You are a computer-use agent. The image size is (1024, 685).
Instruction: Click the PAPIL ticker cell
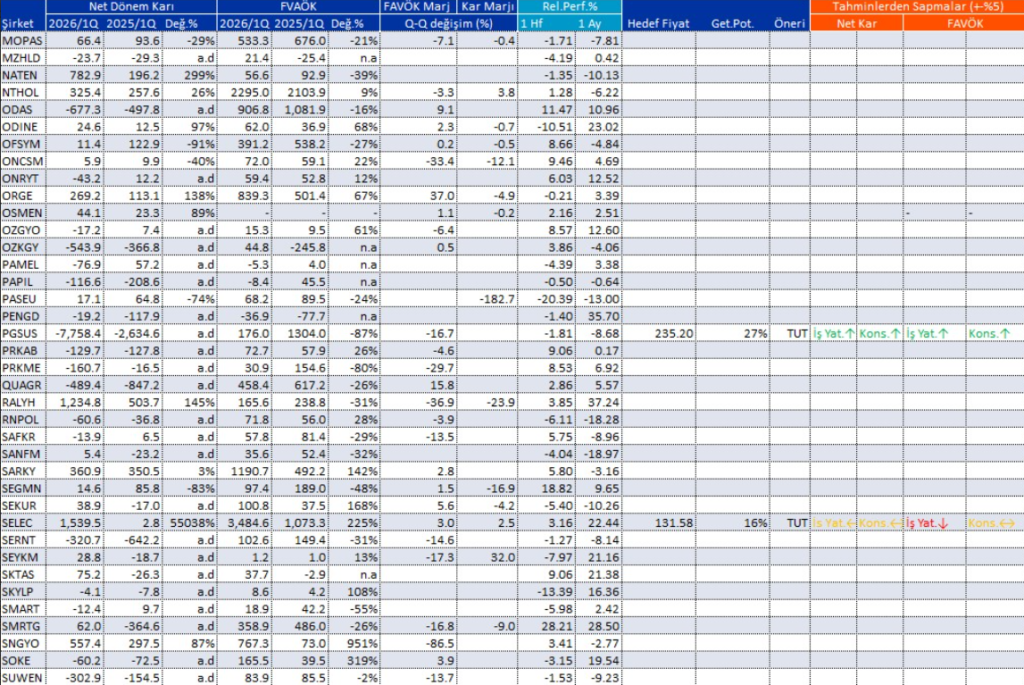(22, 282)
